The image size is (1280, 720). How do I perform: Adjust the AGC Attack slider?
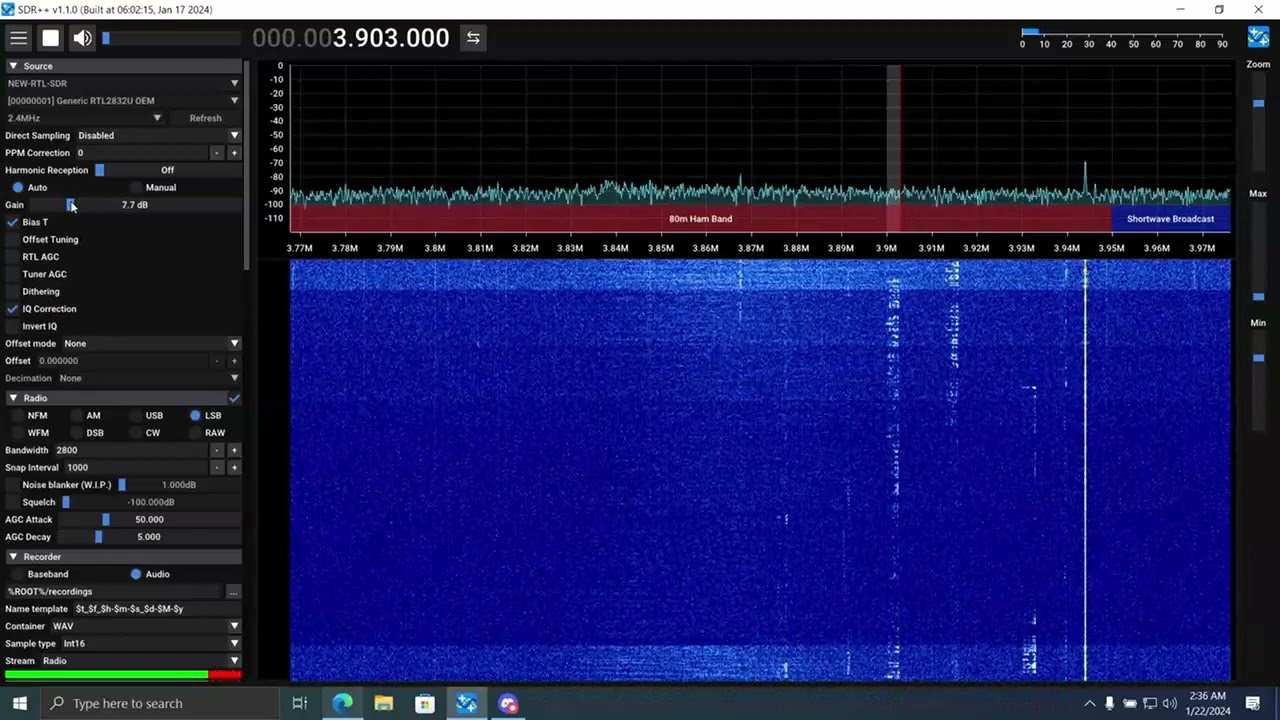tap(149, 519)
